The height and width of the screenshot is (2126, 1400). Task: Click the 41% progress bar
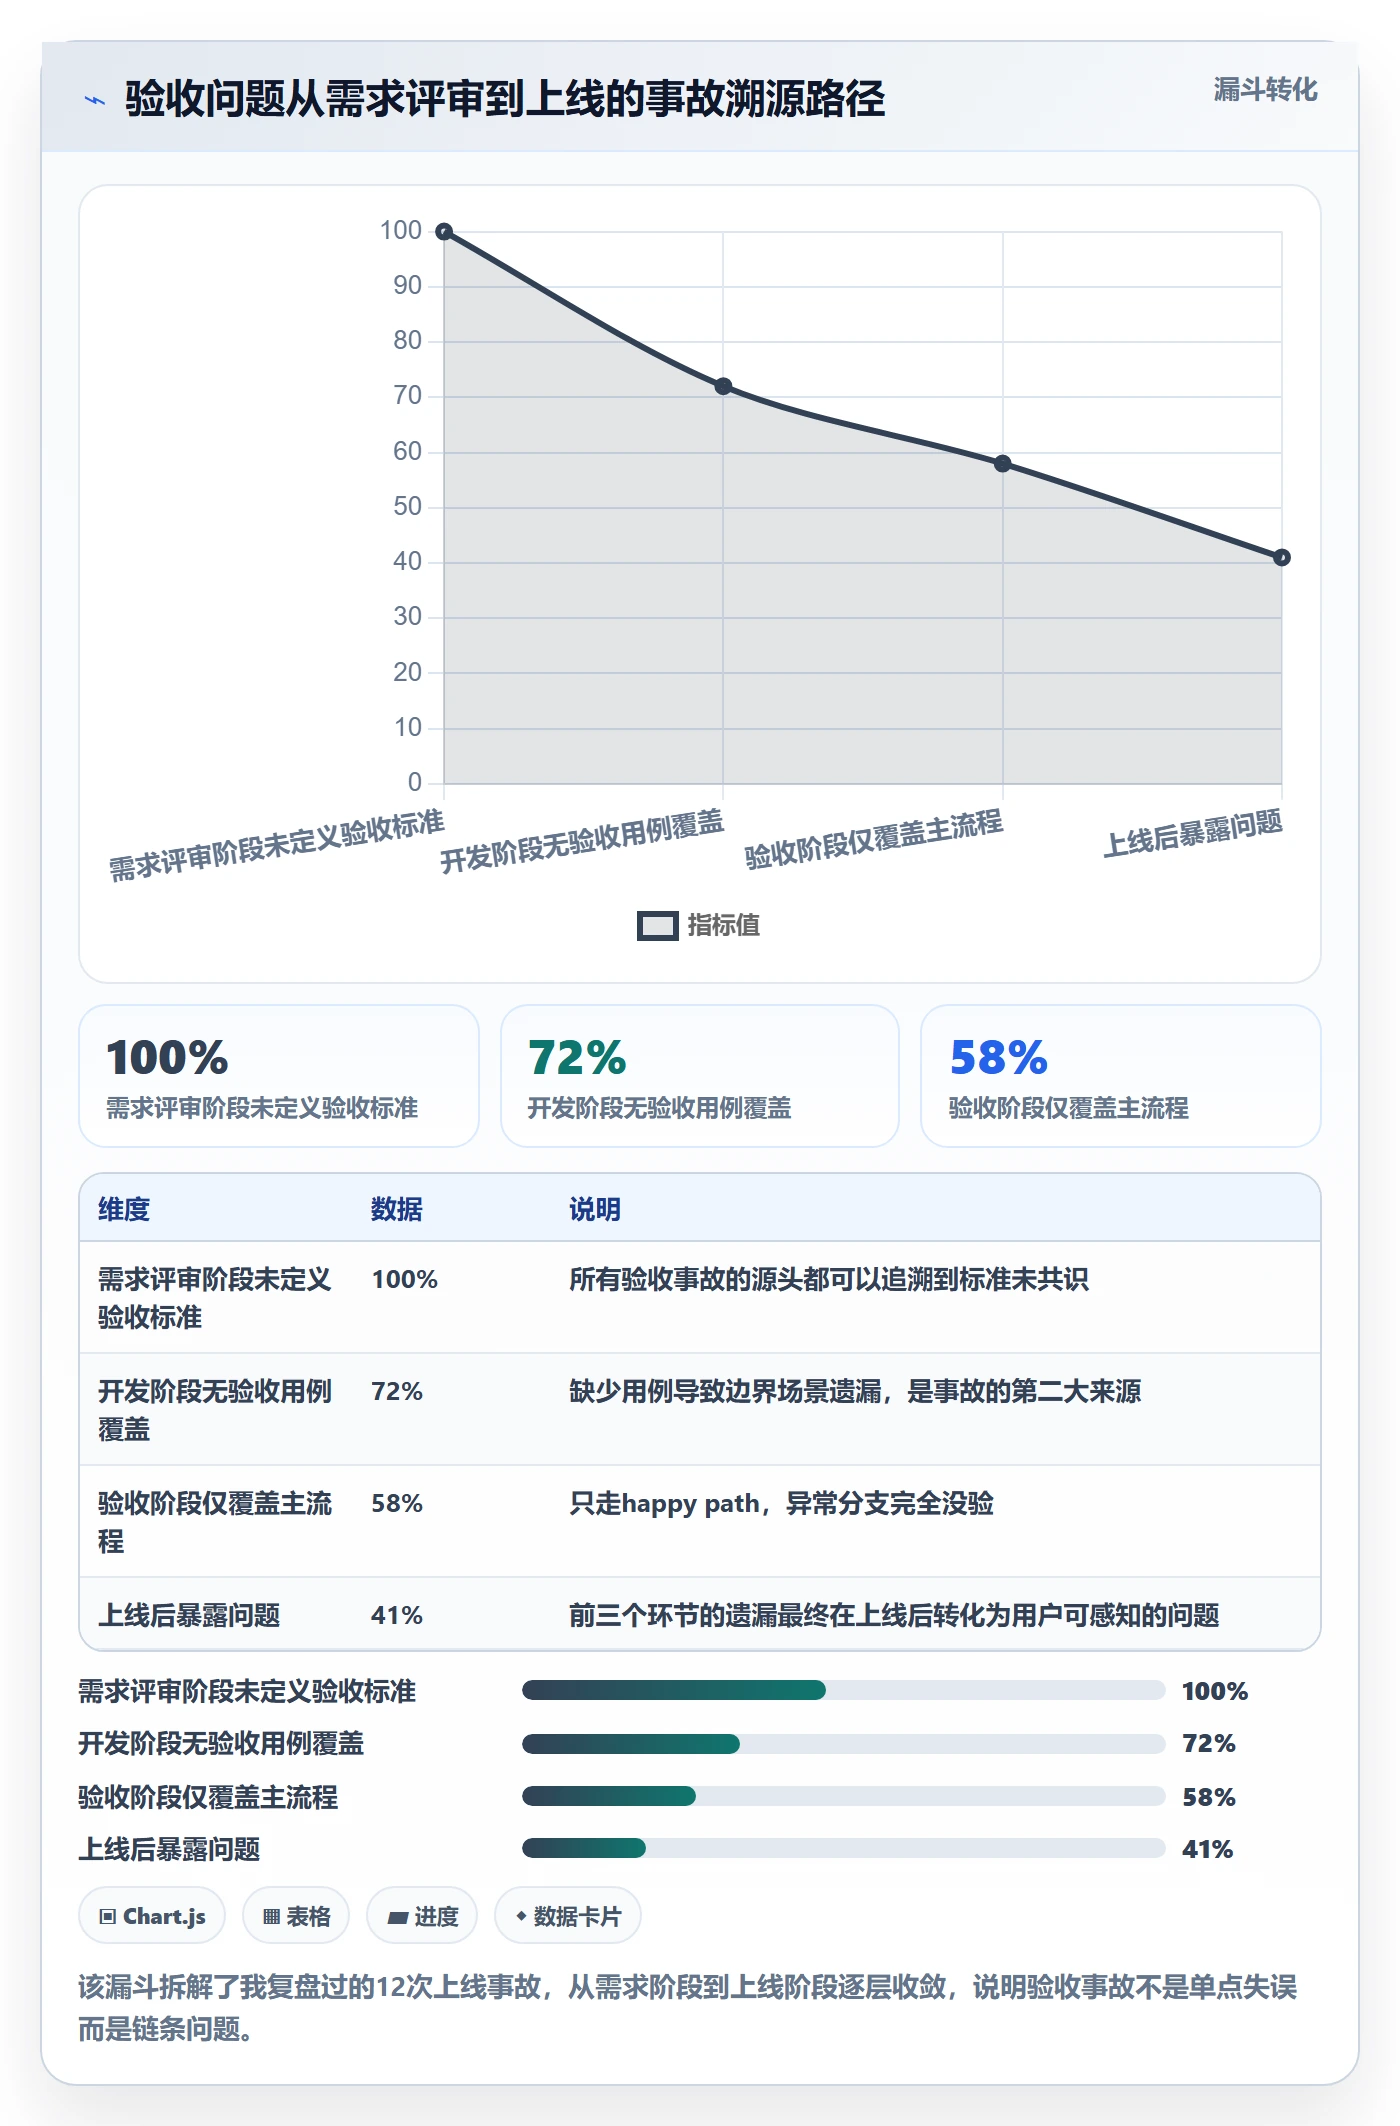pos(843,1848)
